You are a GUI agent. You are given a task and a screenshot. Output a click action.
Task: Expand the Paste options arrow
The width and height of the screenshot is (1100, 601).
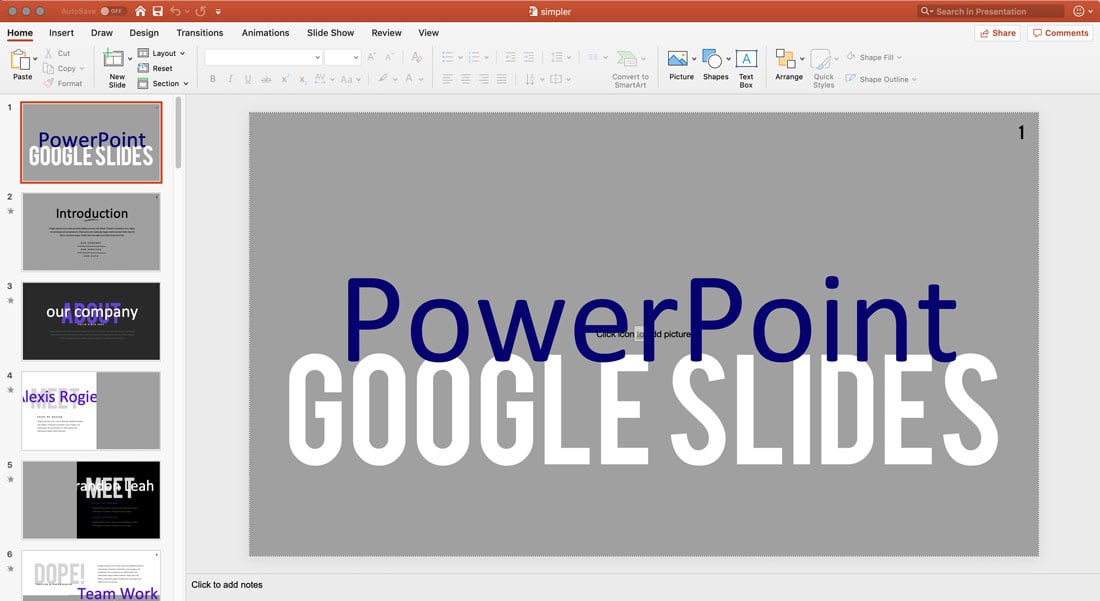(x=35, y=59)
